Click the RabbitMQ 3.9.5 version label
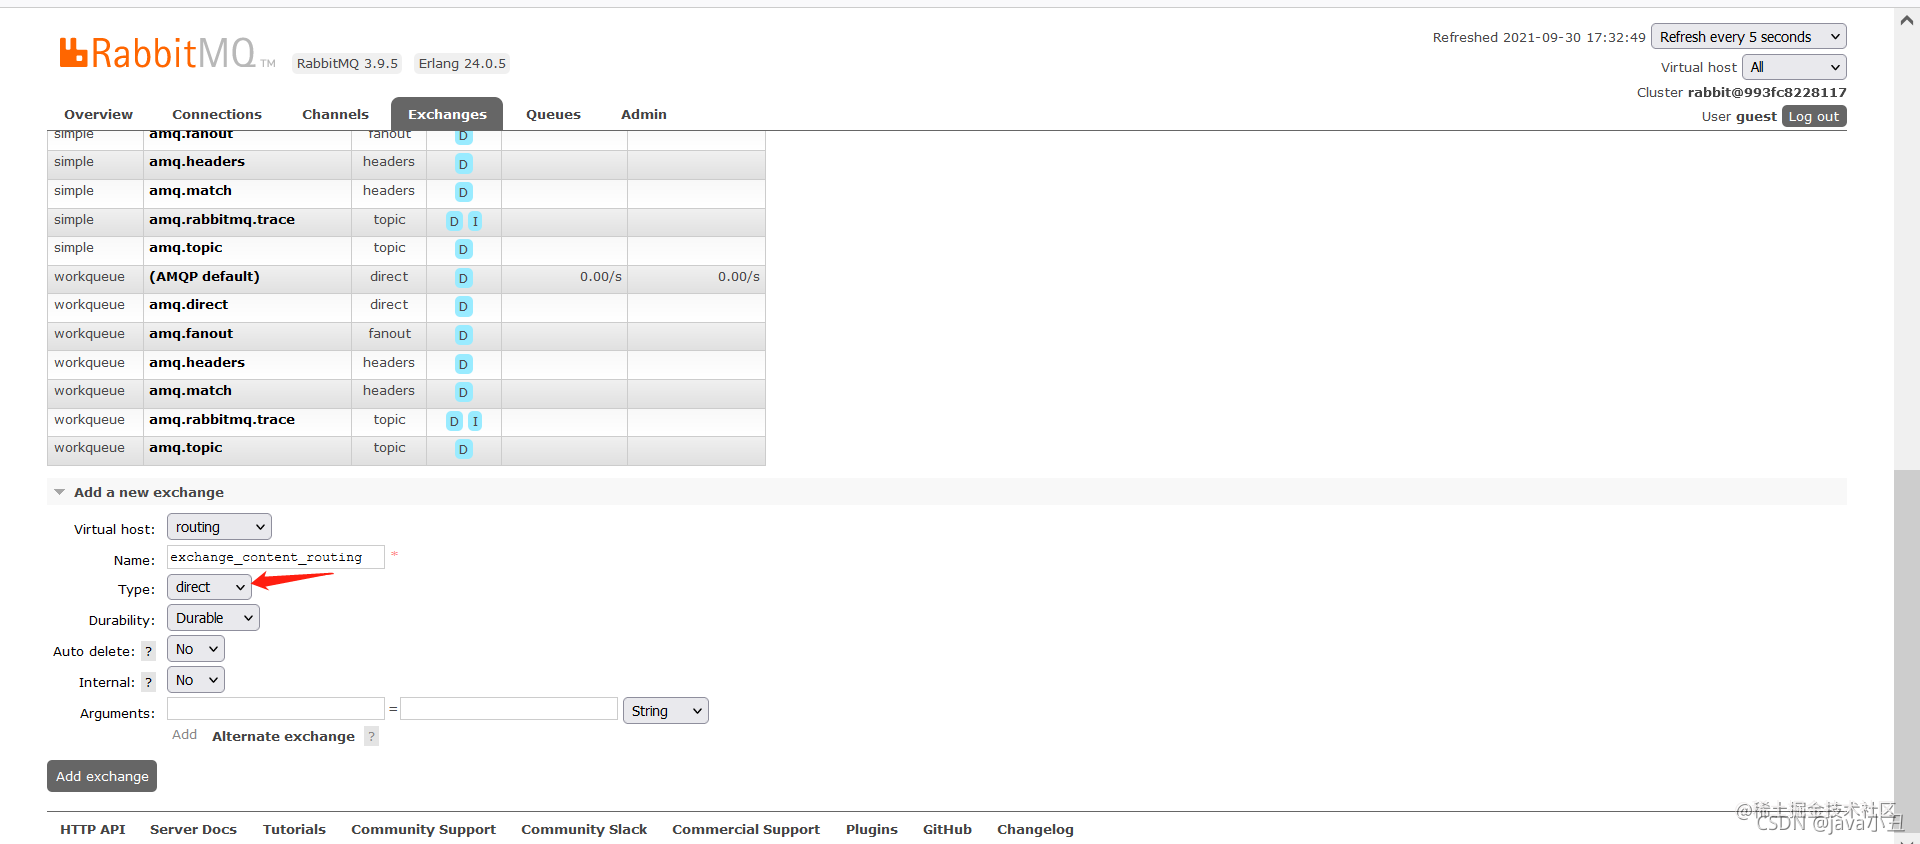This screenshot has width=1920, height=844. tap(347, 63)
